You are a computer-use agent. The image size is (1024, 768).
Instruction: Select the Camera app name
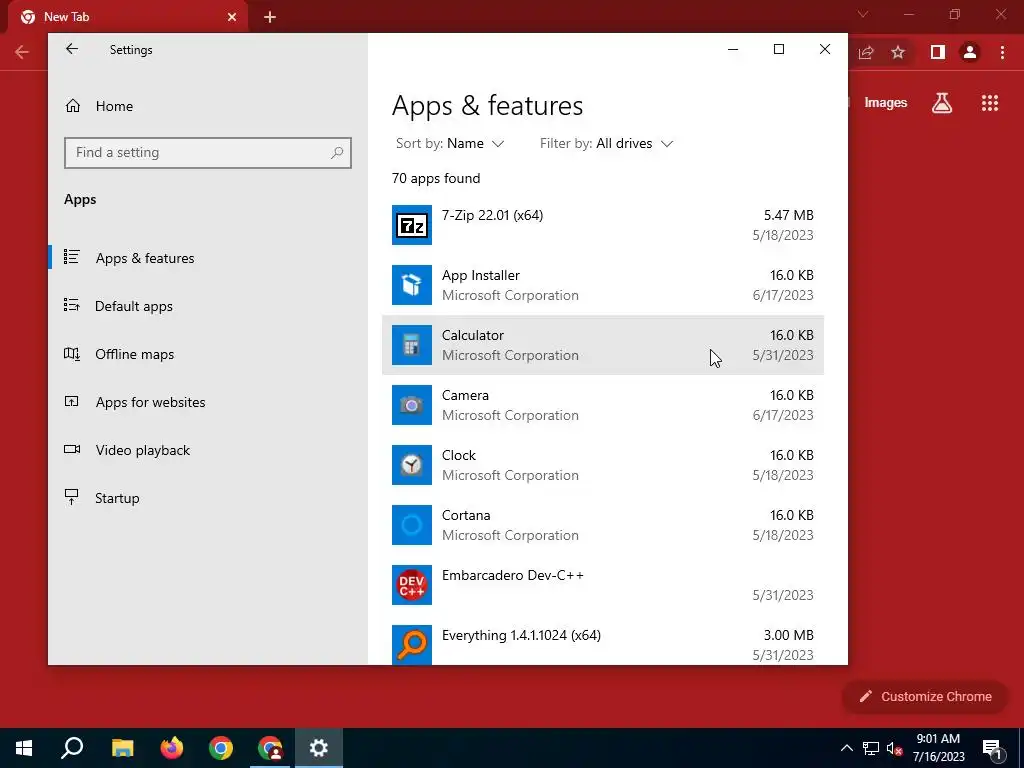[x=465, y=396]
